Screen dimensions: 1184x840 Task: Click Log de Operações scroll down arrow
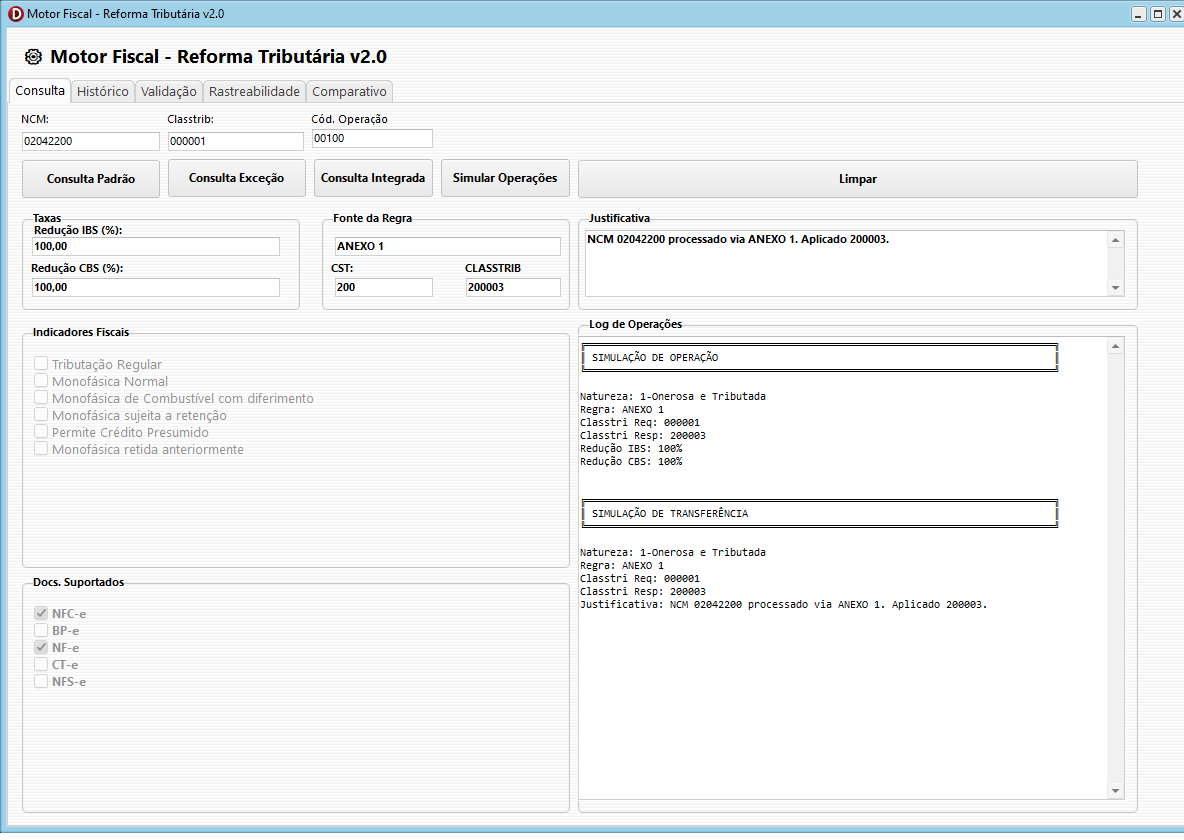pos(1116,791)
